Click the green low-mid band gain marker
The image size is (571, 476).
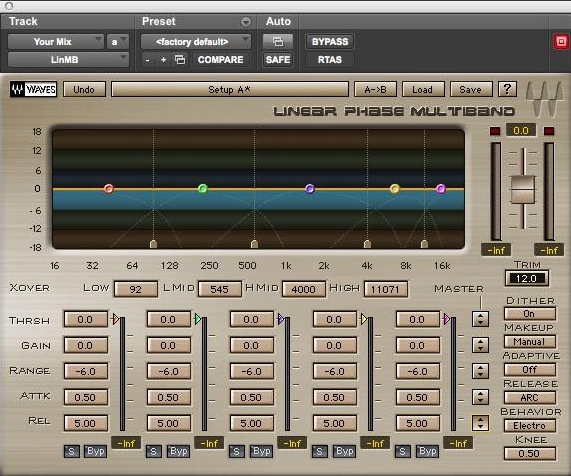203,188
